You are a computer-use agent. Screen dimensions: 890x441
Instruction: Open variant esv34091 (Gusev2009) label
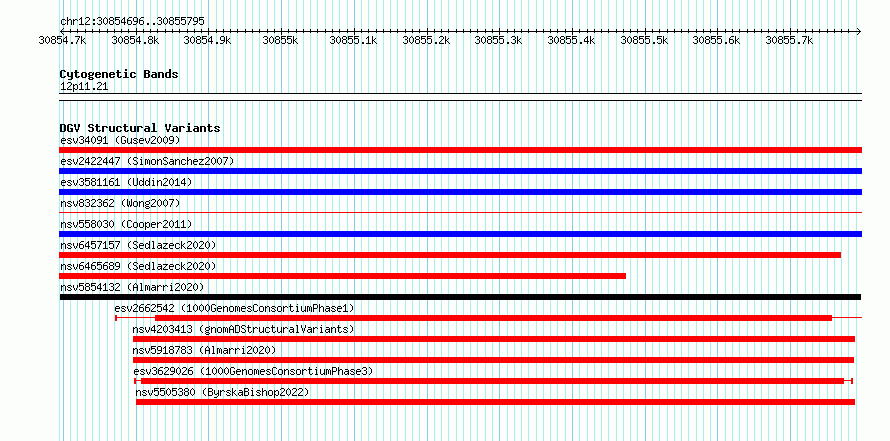pos(120,140)
